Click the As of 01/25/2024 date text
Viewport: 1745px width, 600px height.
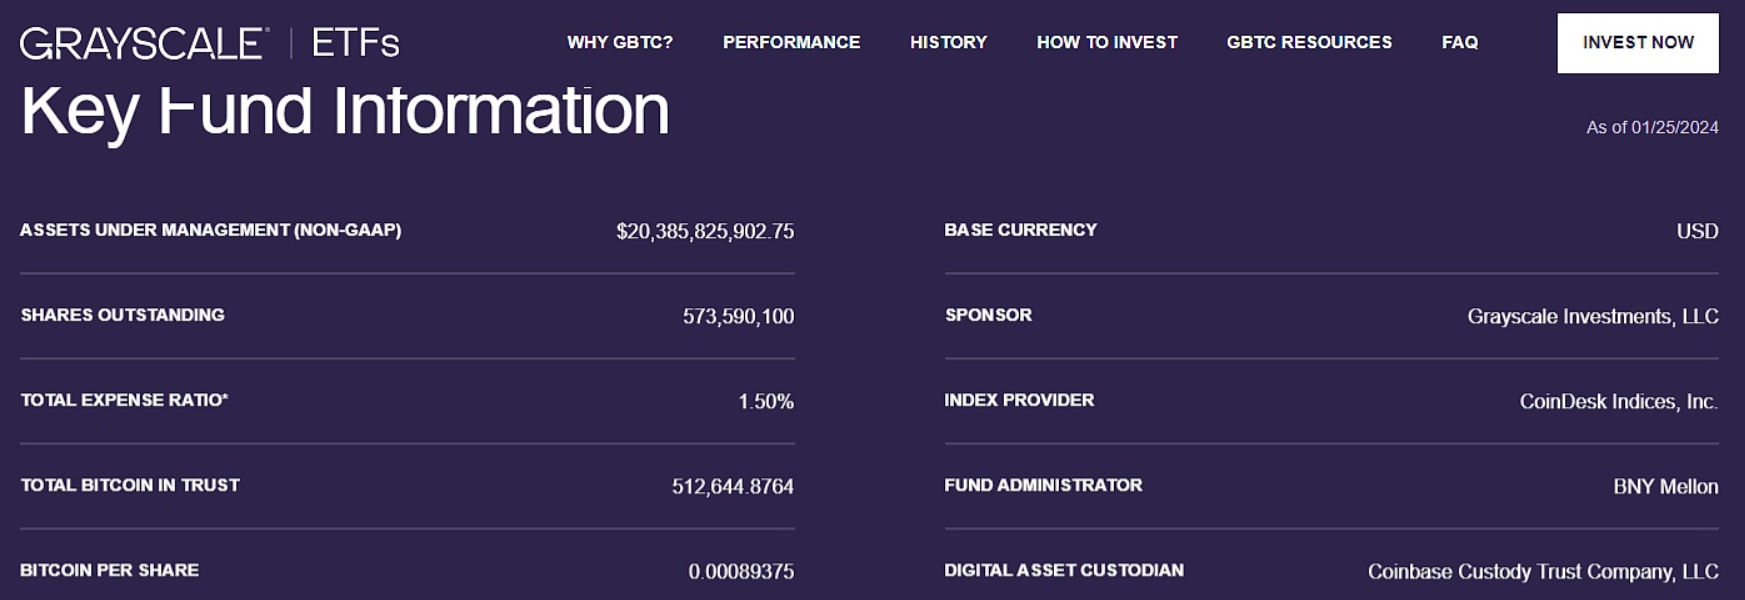pyautogui.click(x=1652, y=127)
